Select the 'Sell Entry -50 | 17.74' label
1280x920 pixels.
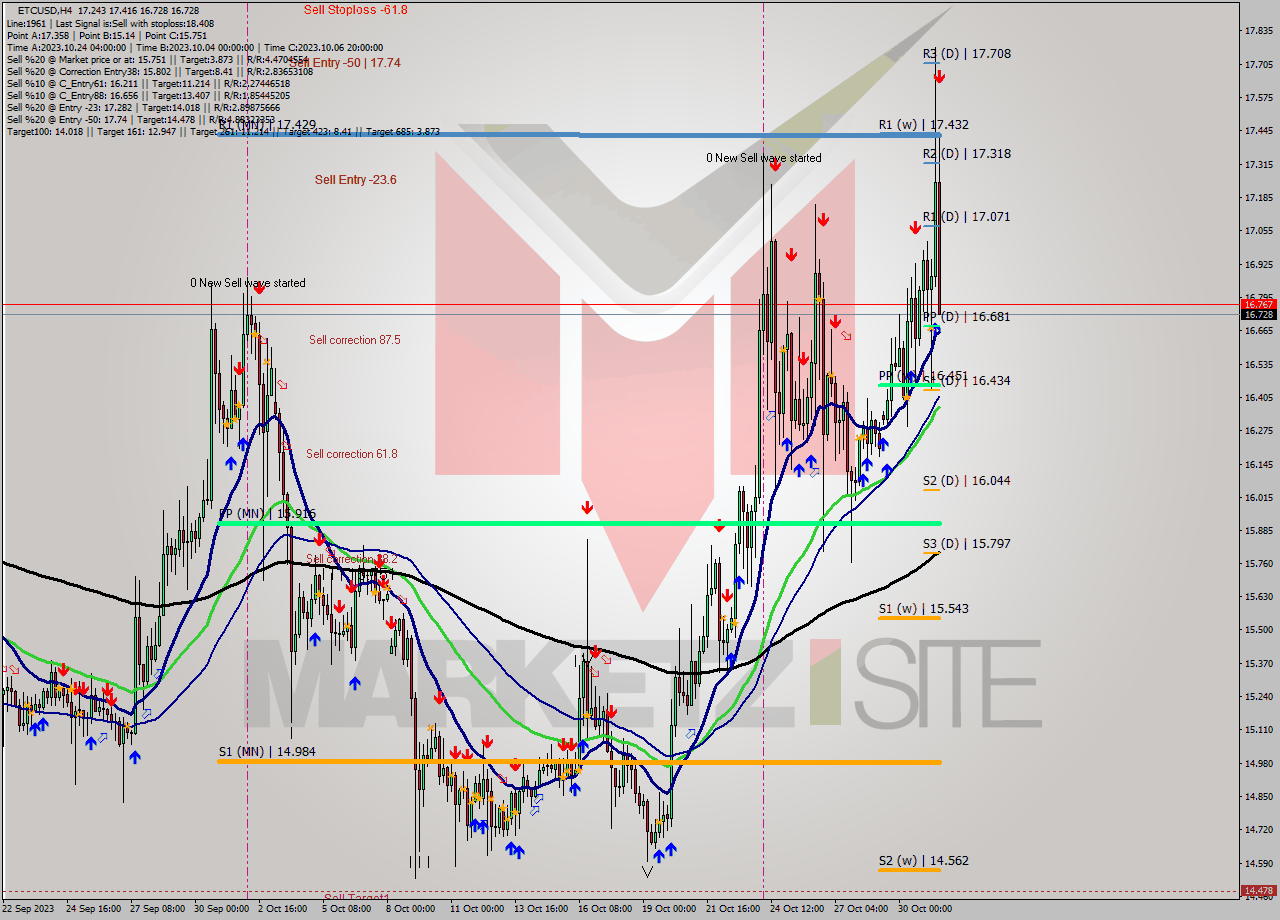346,62
